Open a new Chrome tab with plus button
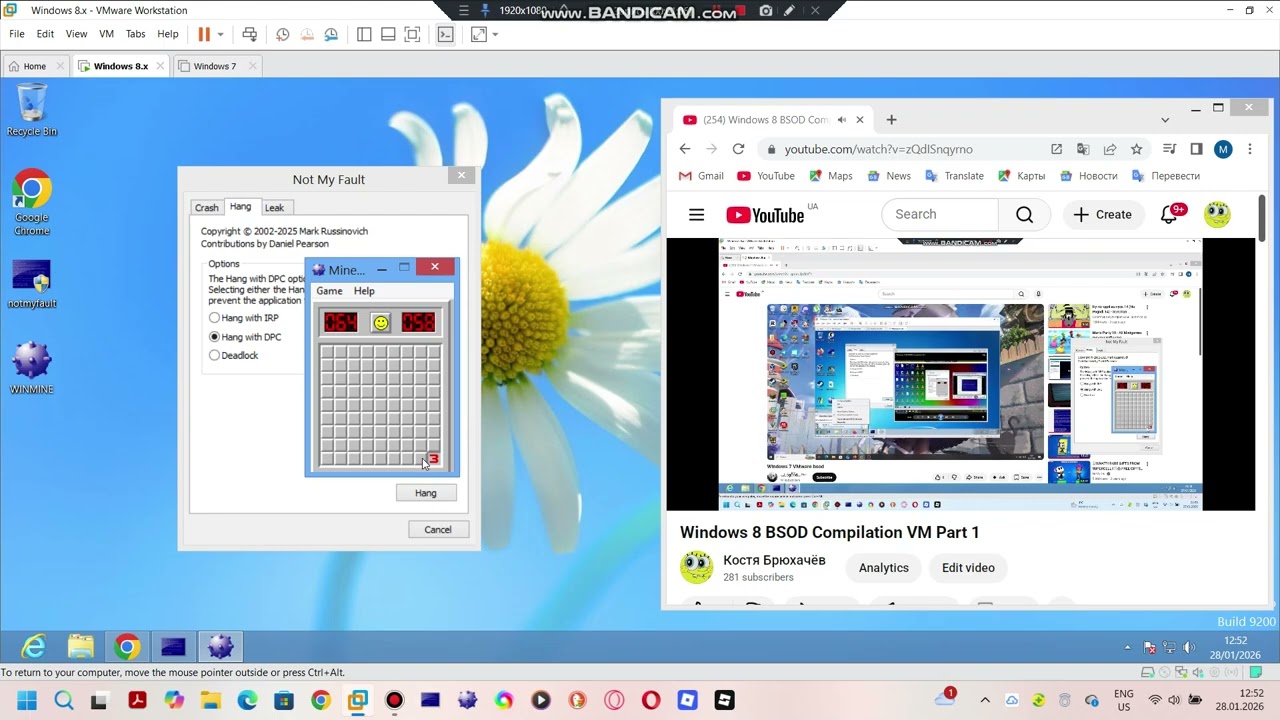Image resolution: width=1280 pixels, height=720 pixels. tap(891, 120)
